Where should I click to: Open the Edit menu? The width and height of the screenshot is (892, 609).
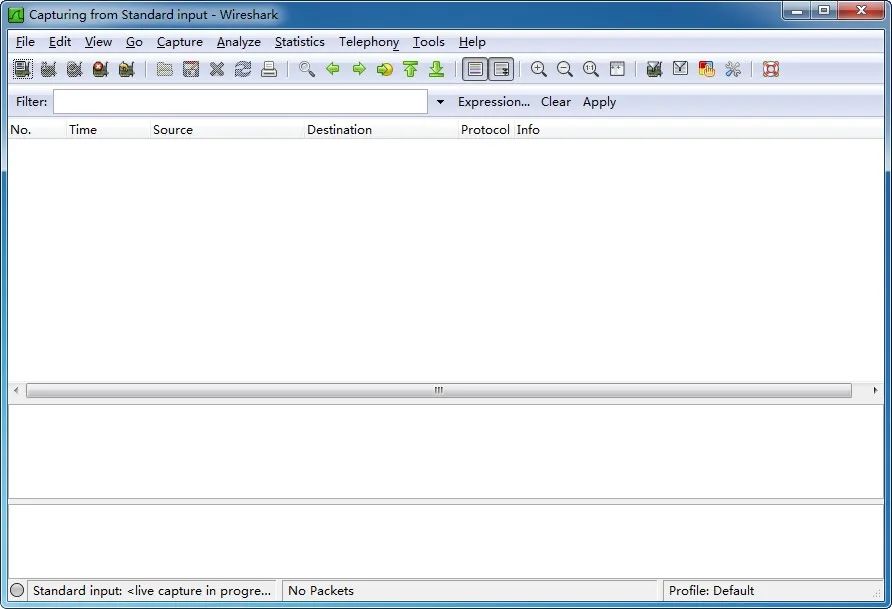pyautogui.click(x=60, y=42)
